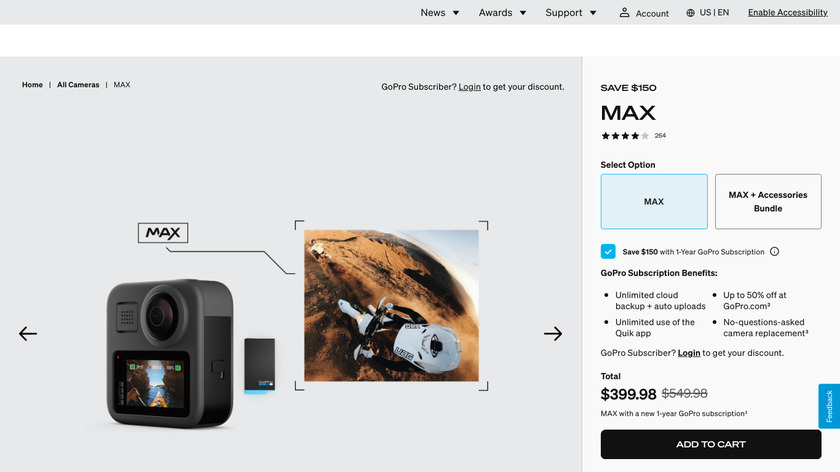Show next product image with right arrow
Screen dimensions: 840x472
pyautogui.click(x=553, y=334)
